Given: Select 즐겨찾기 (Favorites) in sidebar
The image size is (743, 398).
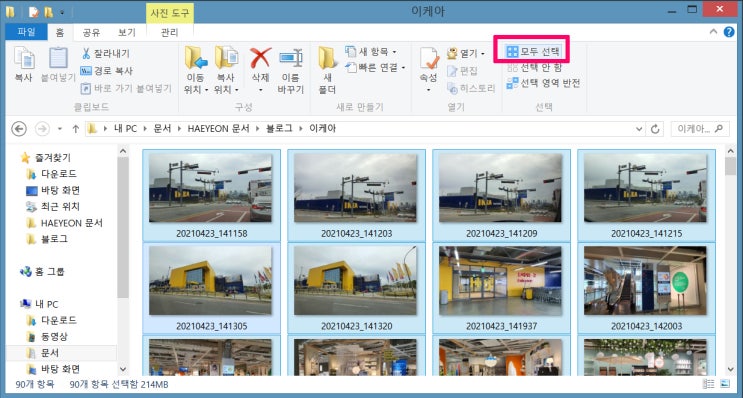Looking at the screenshot, I should [46, 157].
